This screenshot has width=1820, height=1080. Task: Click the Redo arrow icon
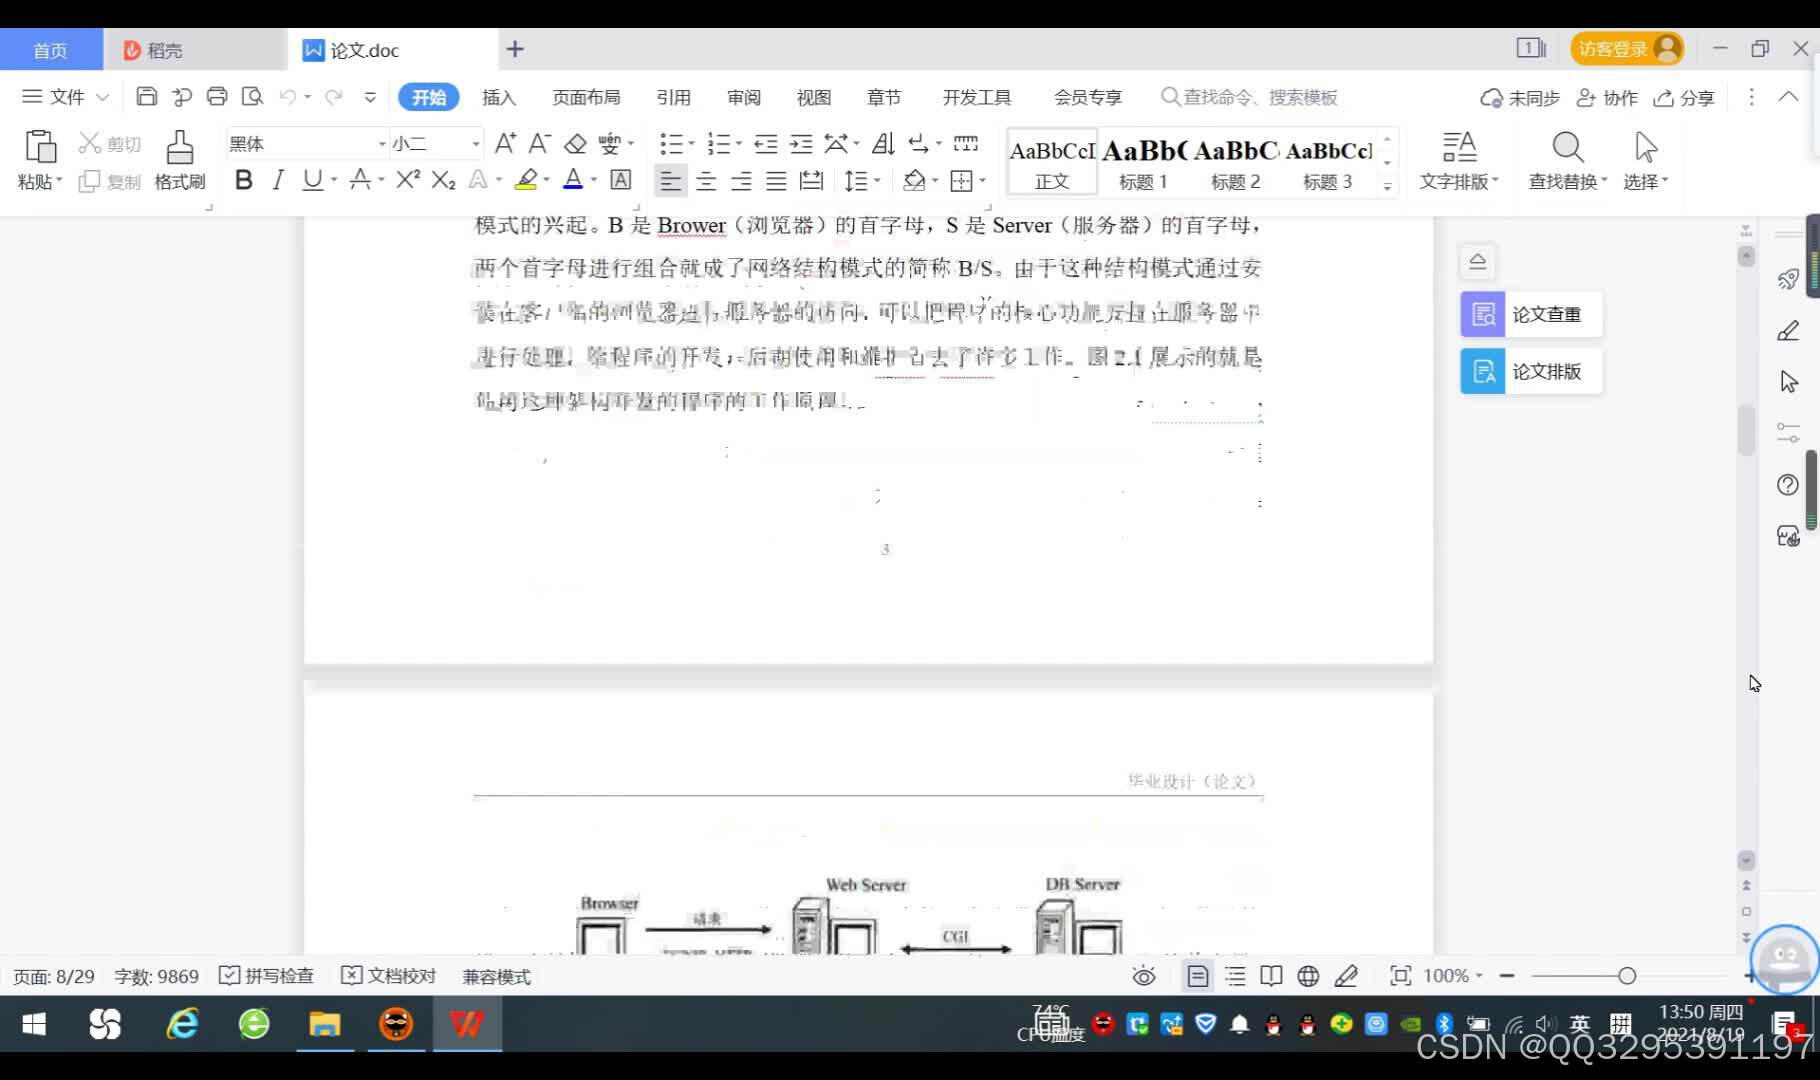pyautogui.click(x=334, y=97)
